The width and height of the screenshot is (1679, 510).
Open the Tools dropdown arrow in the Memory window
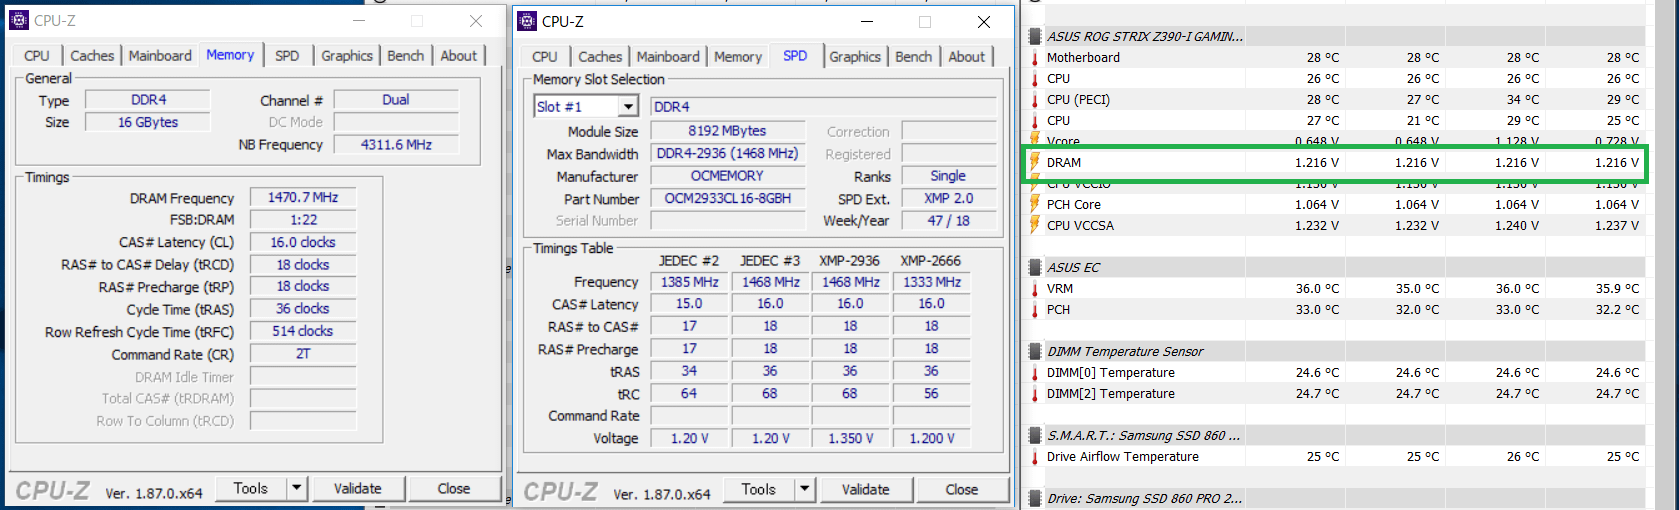[296, 488]
